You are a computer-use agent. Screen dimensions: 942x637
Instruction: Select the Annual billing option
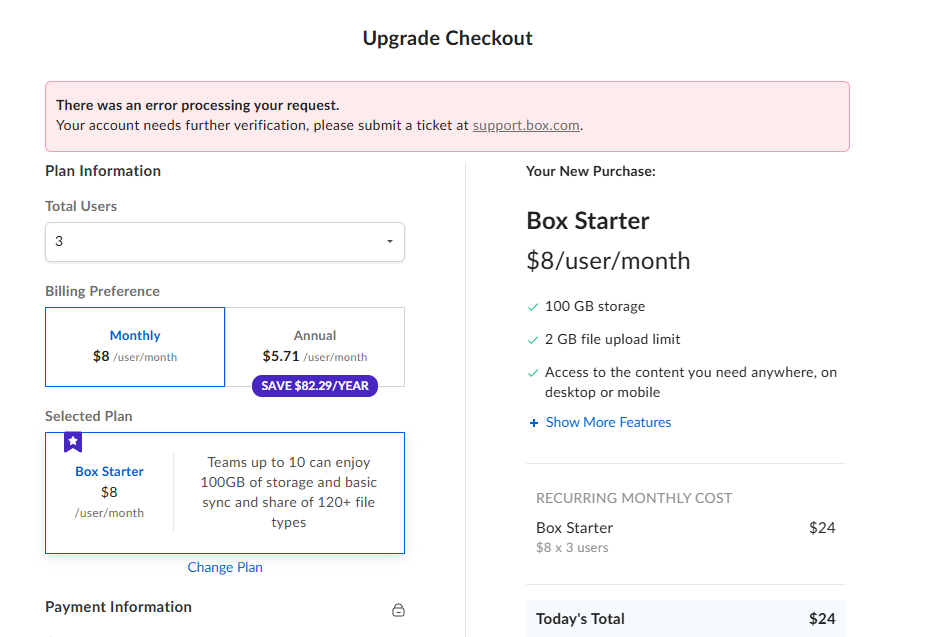315,347
